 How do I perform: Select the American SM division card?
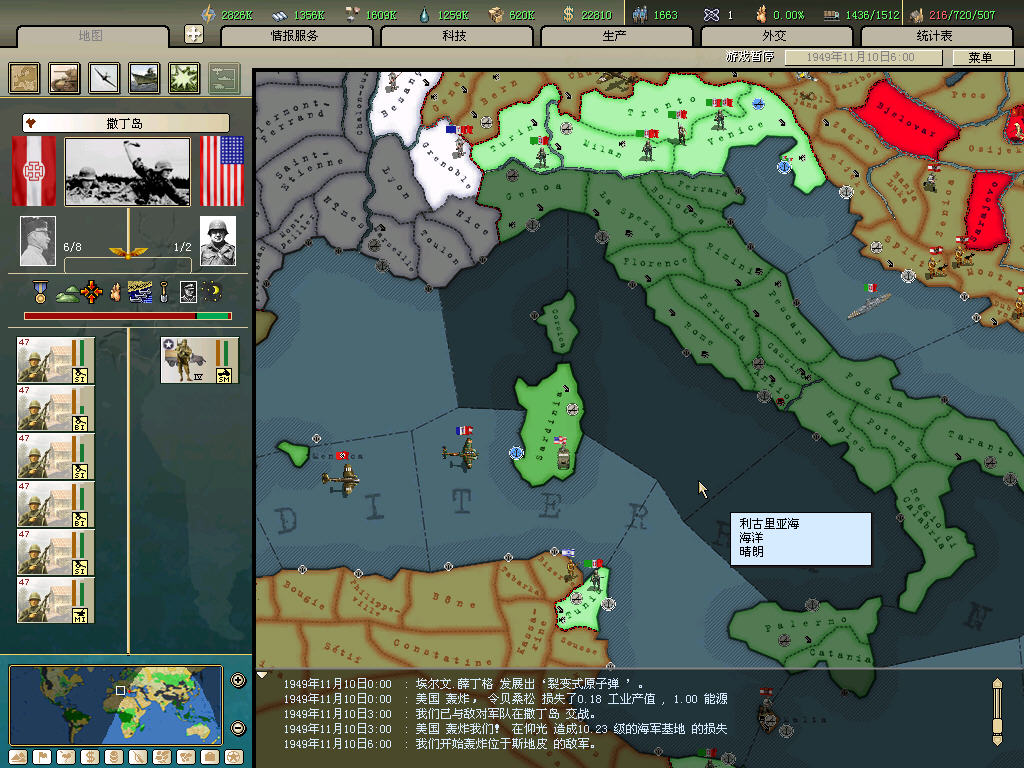pos(199,360)
